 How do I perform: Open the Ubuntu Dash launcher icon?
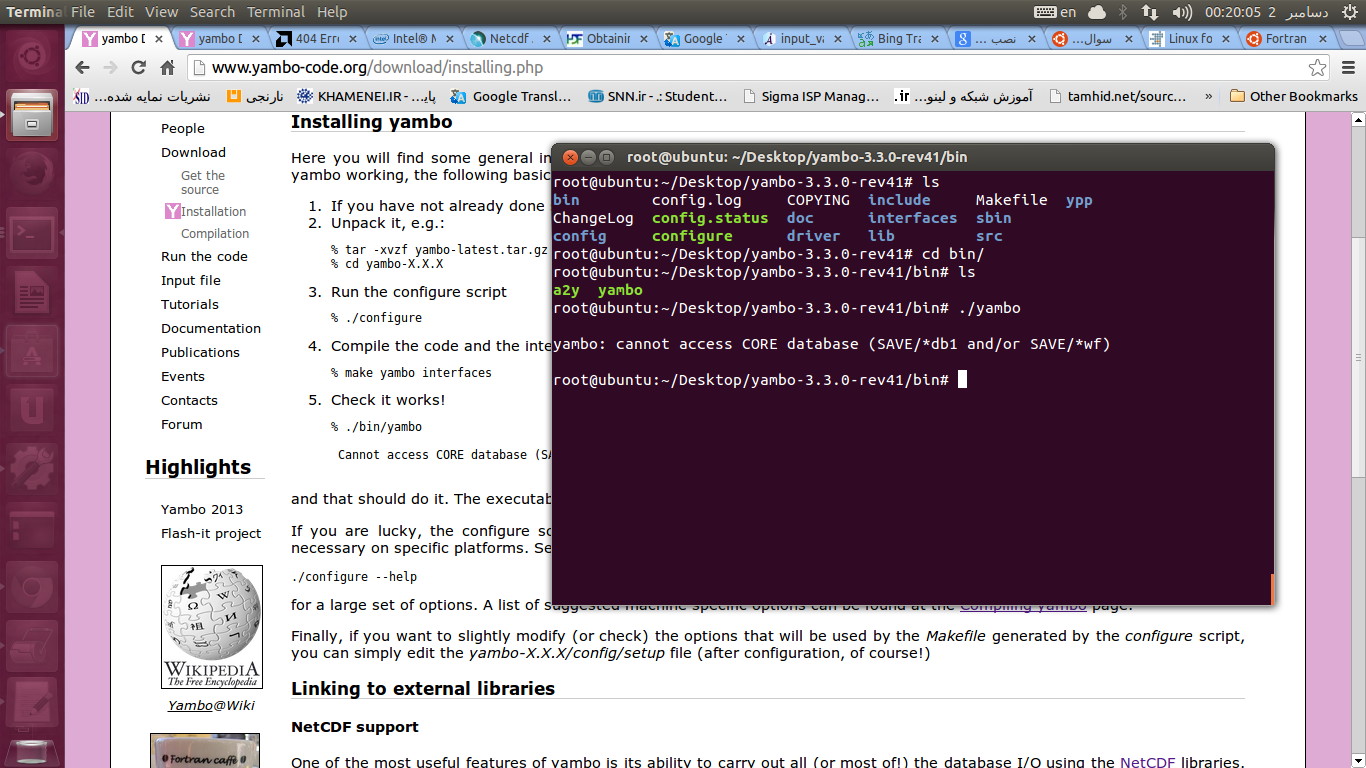[x=32, y=58]
